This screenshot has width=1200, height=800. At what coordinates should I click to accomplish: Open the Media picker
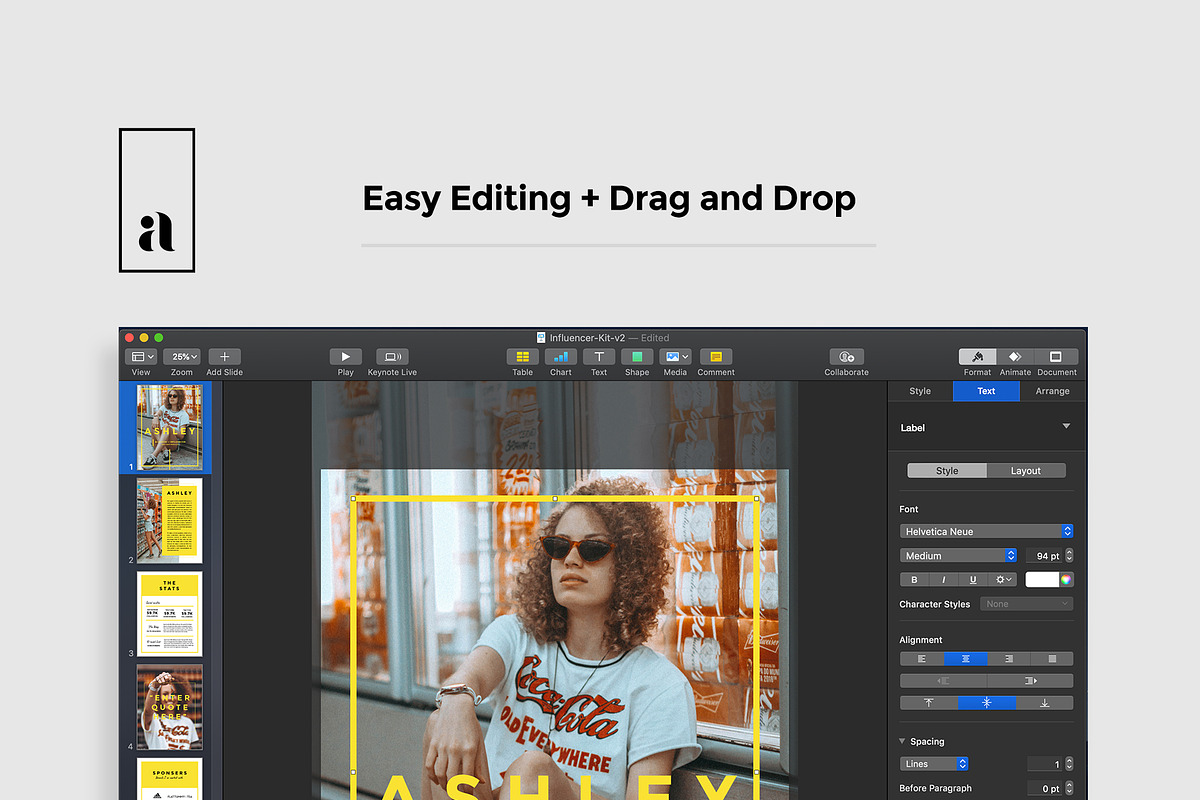675,356
